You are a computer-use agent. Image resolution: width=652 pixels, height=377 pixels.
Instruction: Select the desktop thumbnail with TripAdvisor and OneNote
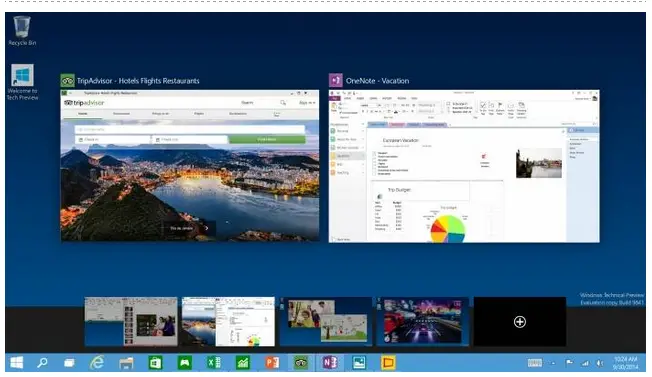click(228, 321)
